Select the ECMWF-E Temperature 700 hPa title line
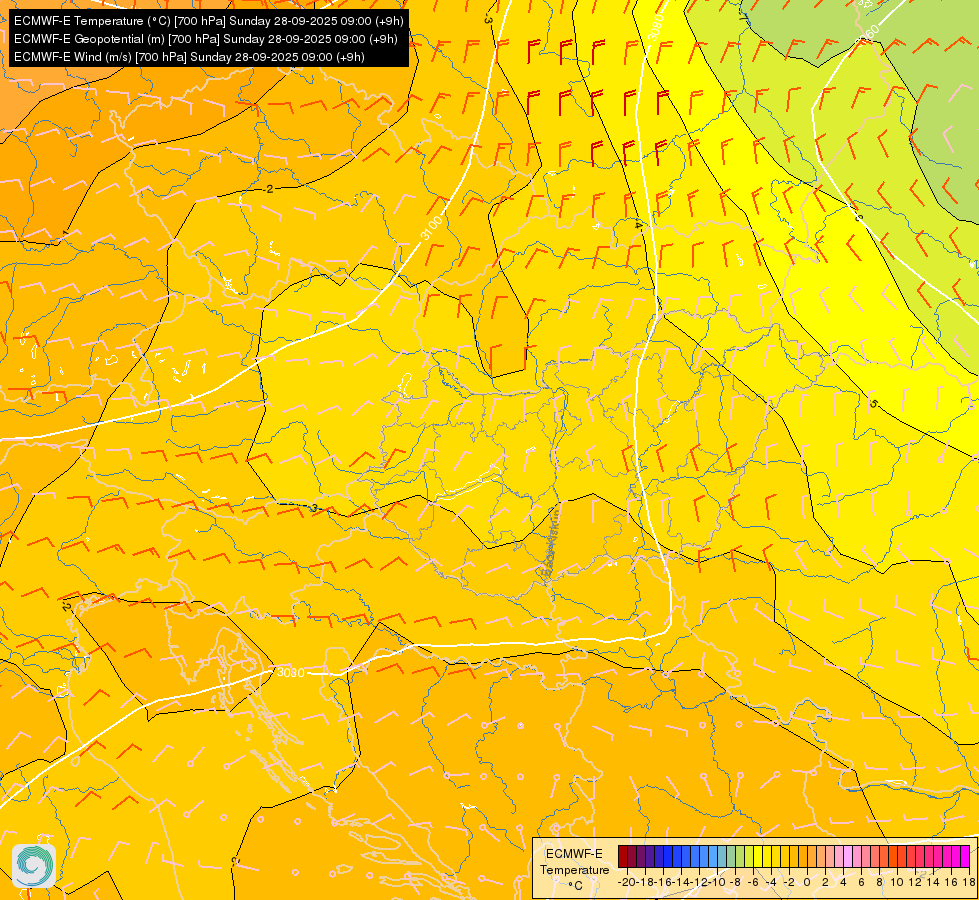Viewport: 979px width, 900px height. click(x=209, y=21)
